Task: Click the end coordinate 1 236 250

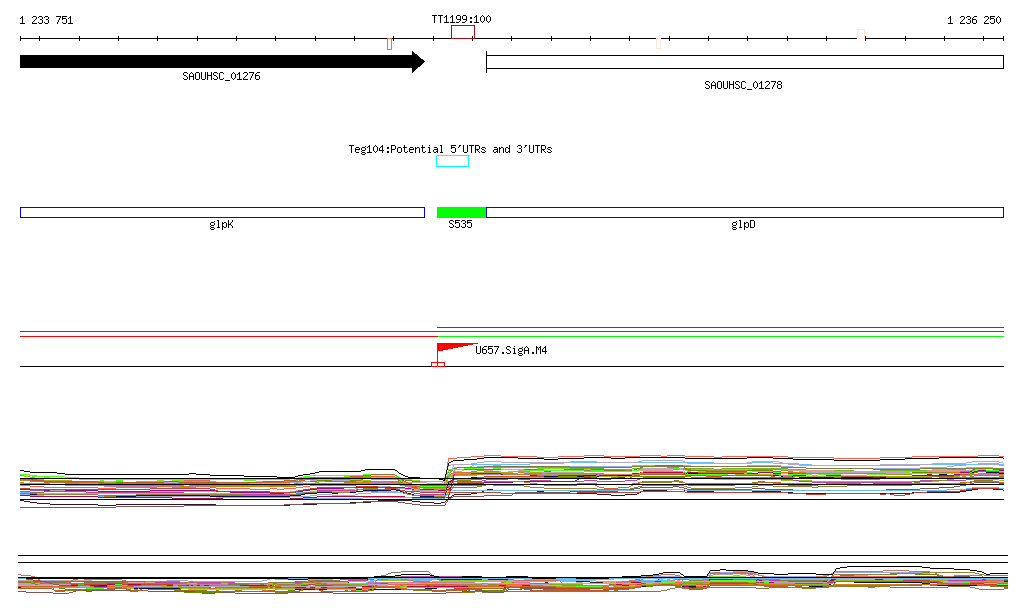Action: [974, 20]
